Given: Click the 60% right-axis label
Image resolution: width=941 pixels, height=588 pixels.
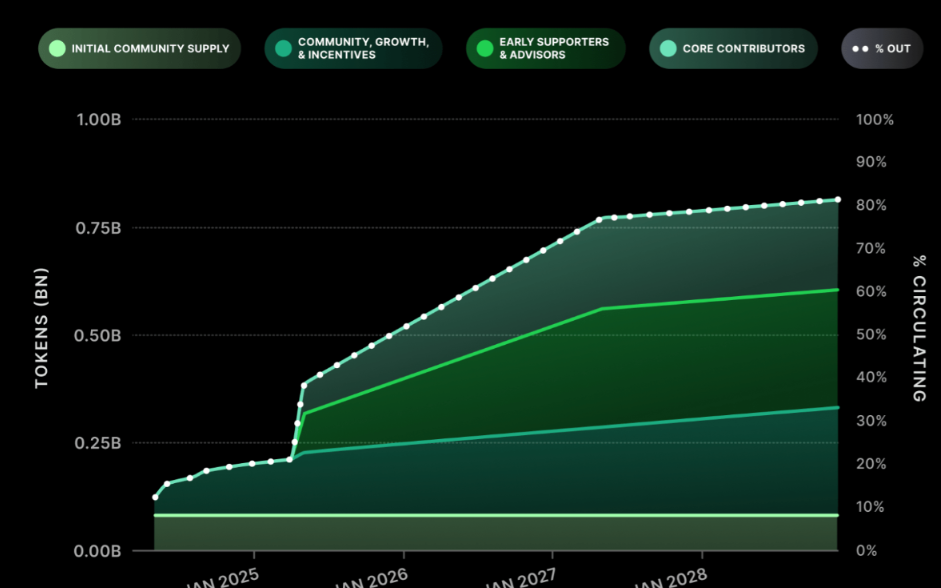Looking at the screenshot, I should pos(871,292).
